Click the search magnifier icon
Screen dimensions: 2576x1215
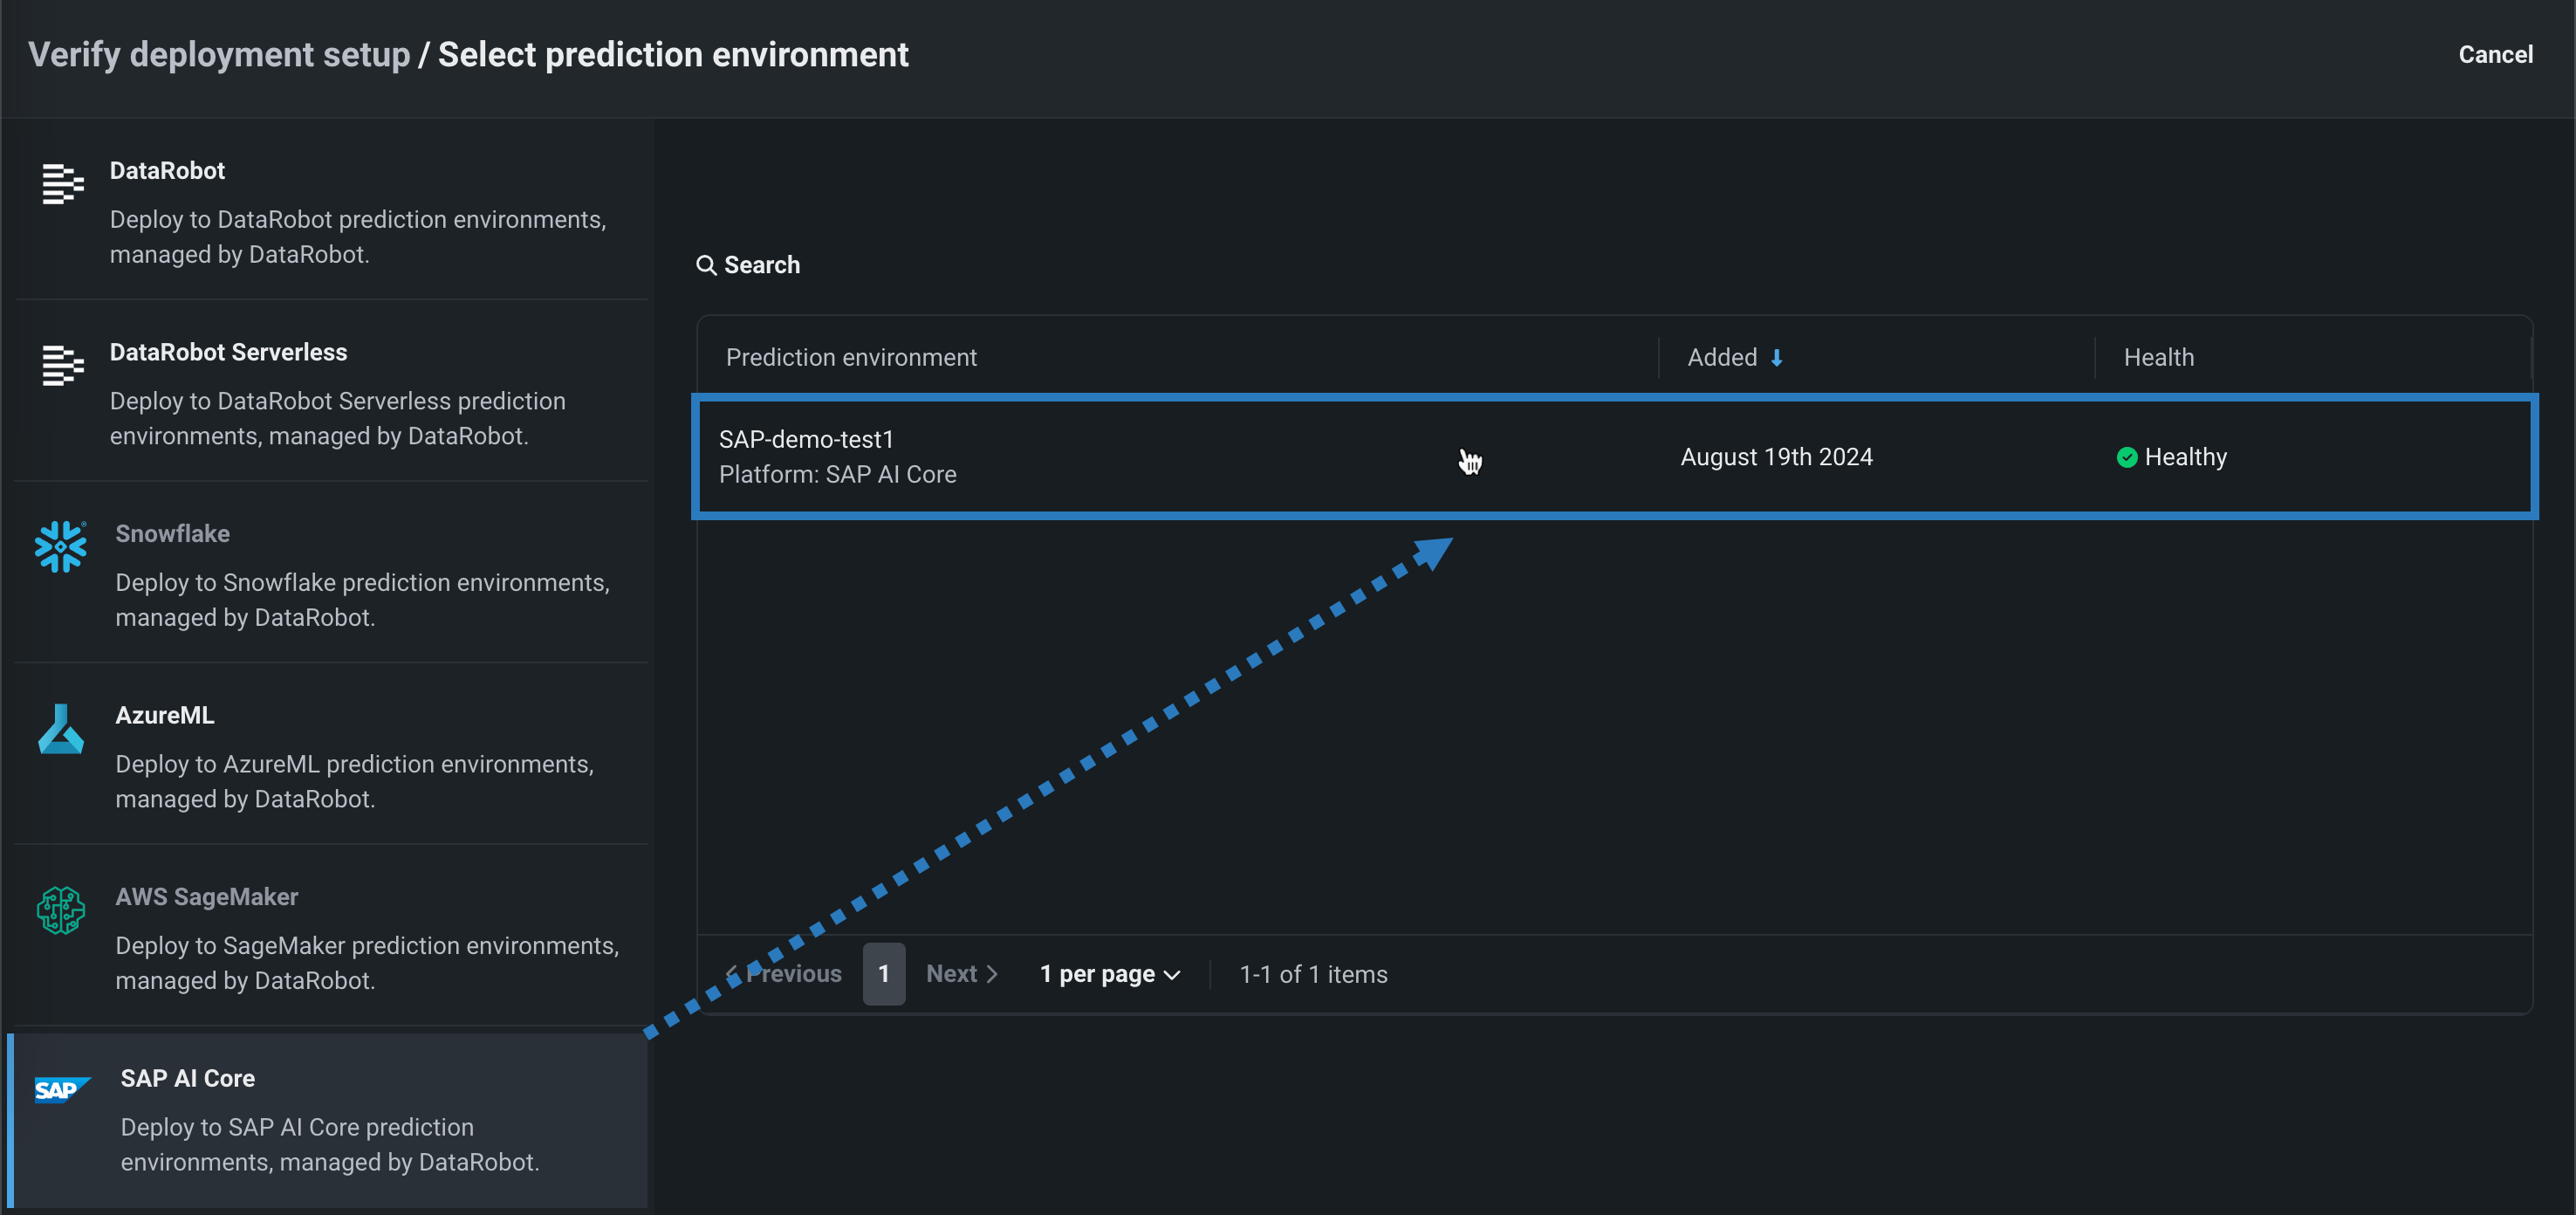point(706,265)
